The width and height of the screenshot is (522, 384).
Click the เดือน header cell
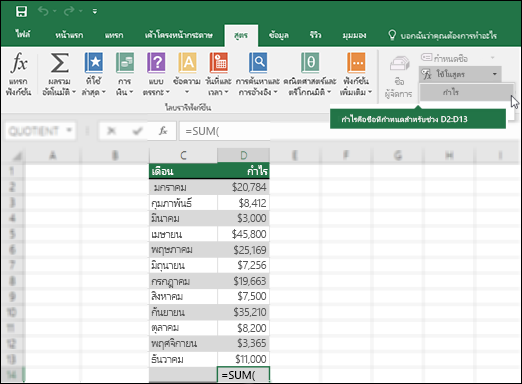[x=183, y=171]
